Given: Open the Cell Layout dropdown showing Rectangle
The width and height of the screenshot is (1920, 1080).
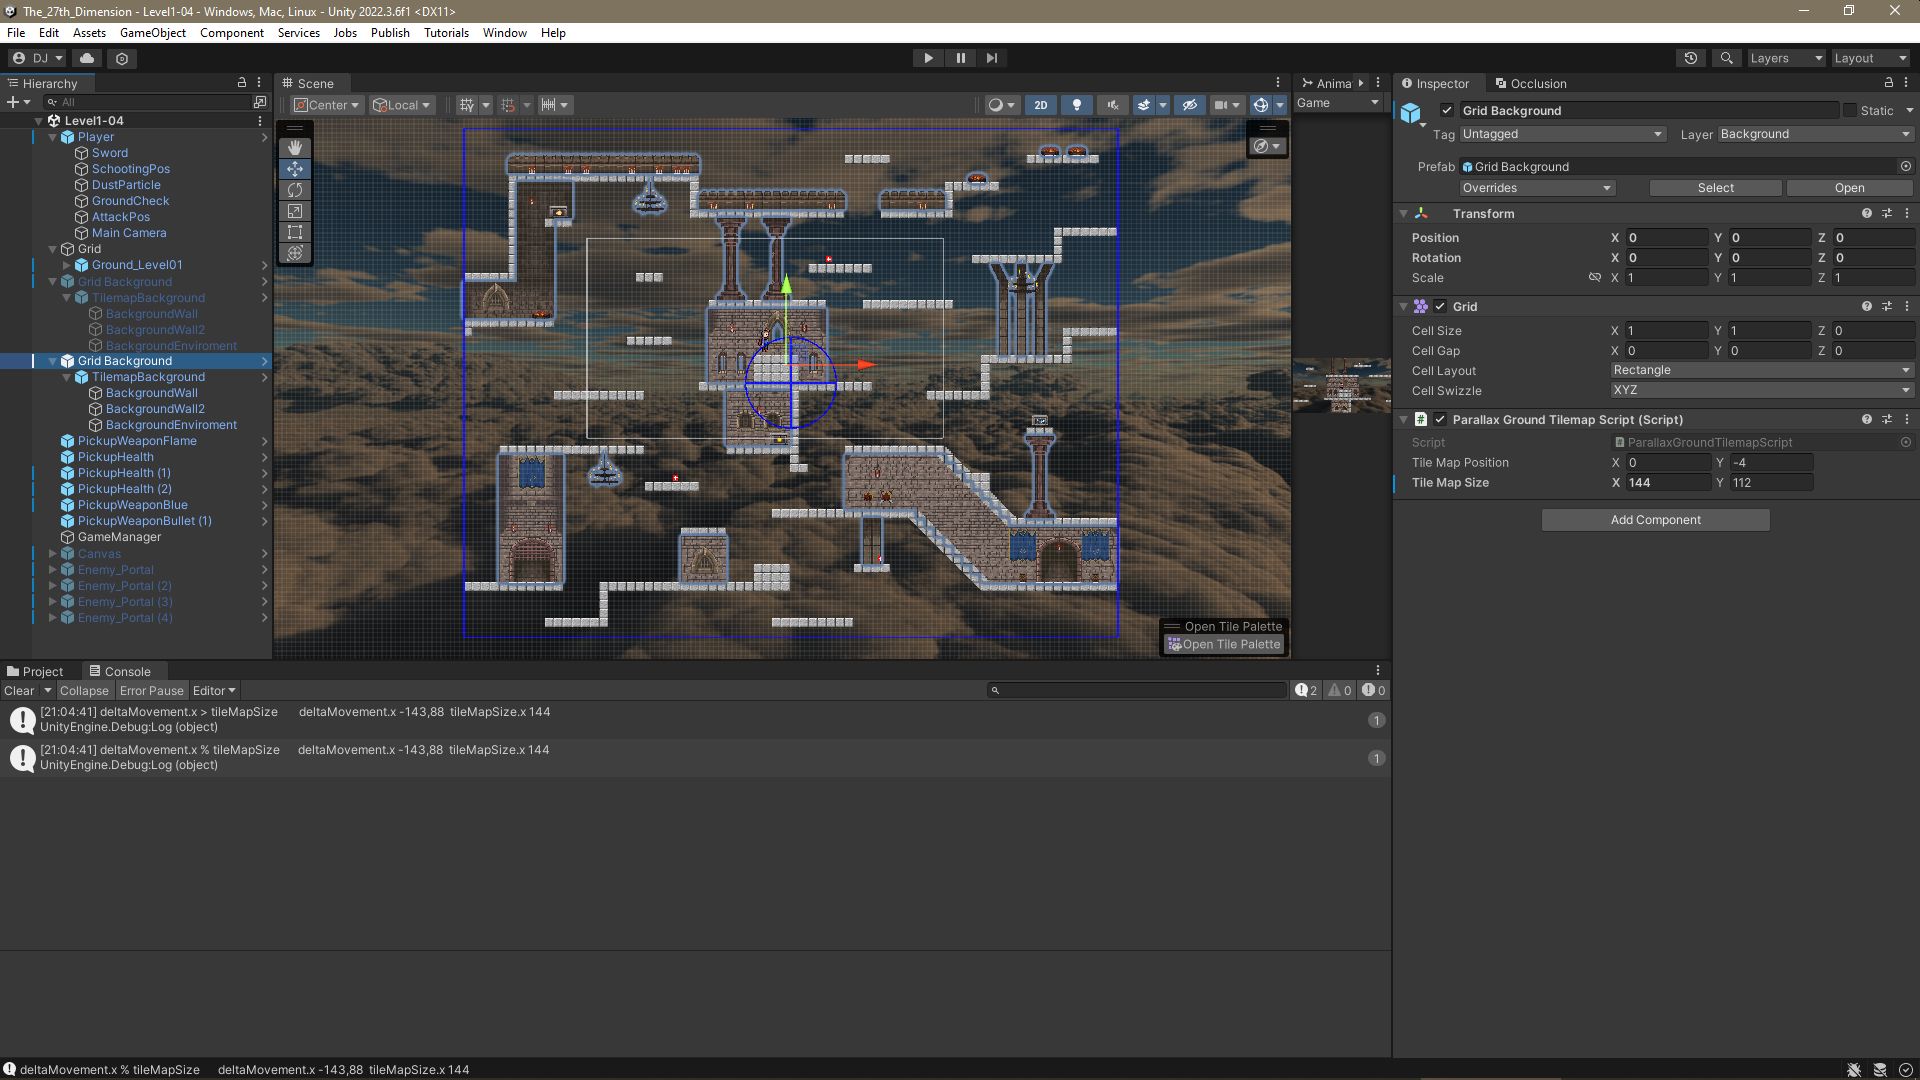Looking at the screenshot, I should [x=1760, y=370].
